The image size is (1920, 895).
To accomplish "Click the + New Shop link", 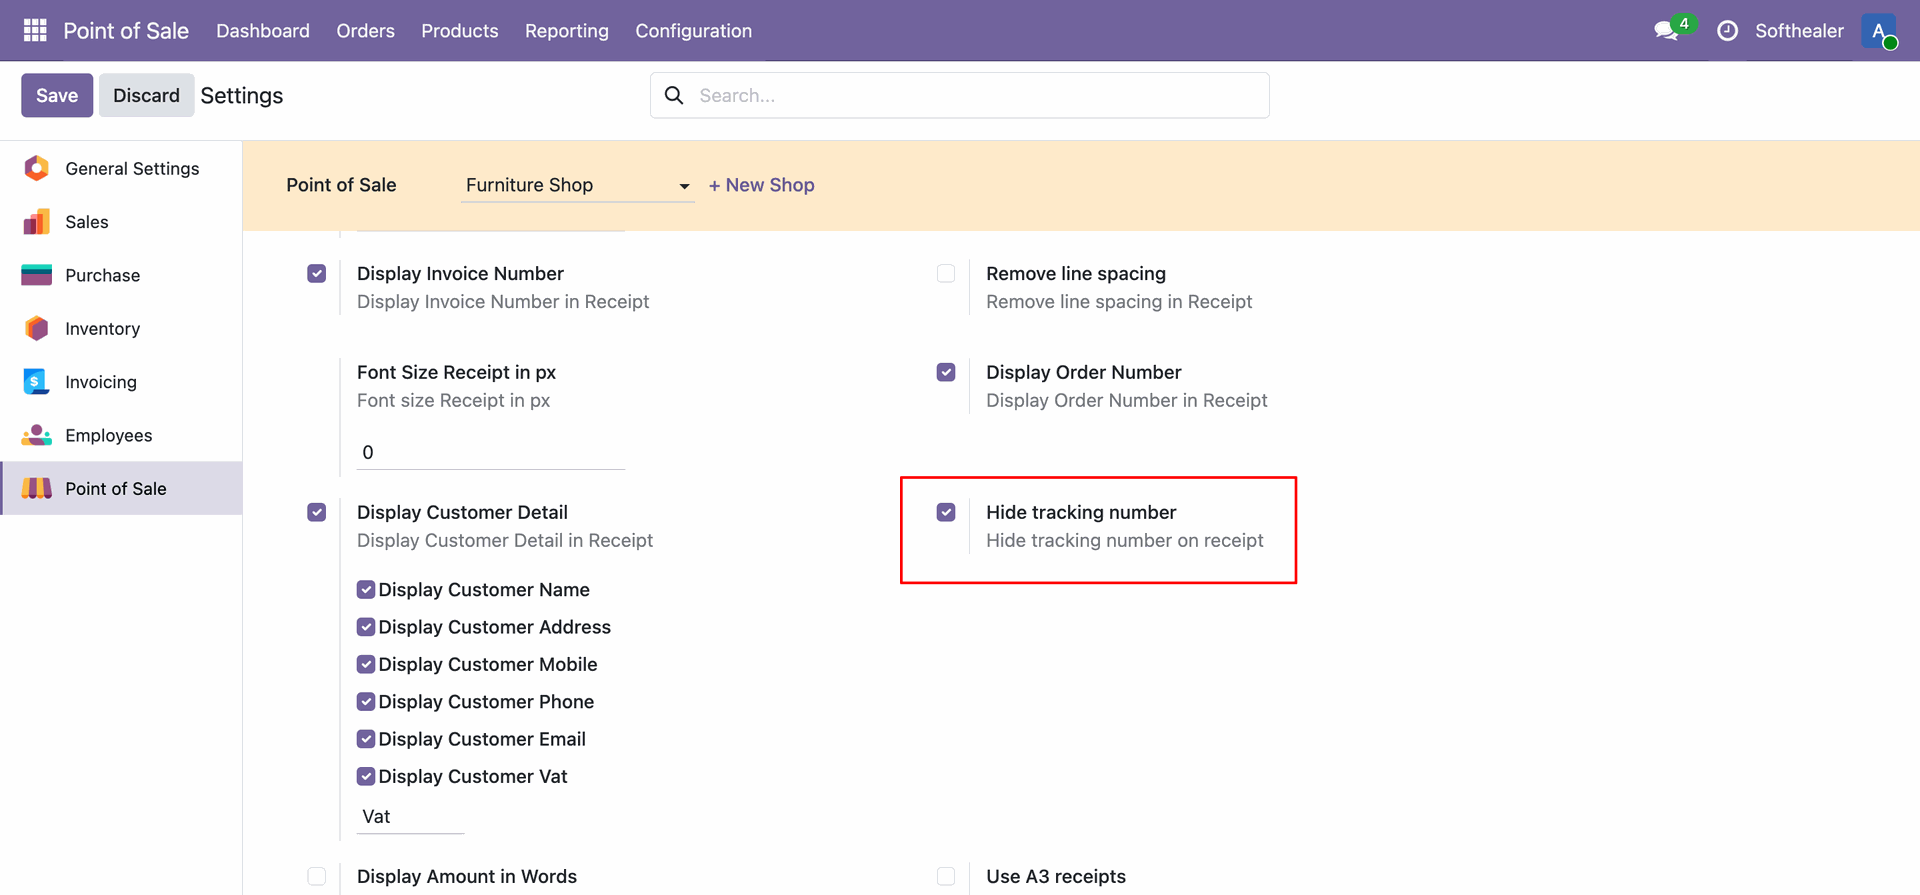I will (761, 185).
